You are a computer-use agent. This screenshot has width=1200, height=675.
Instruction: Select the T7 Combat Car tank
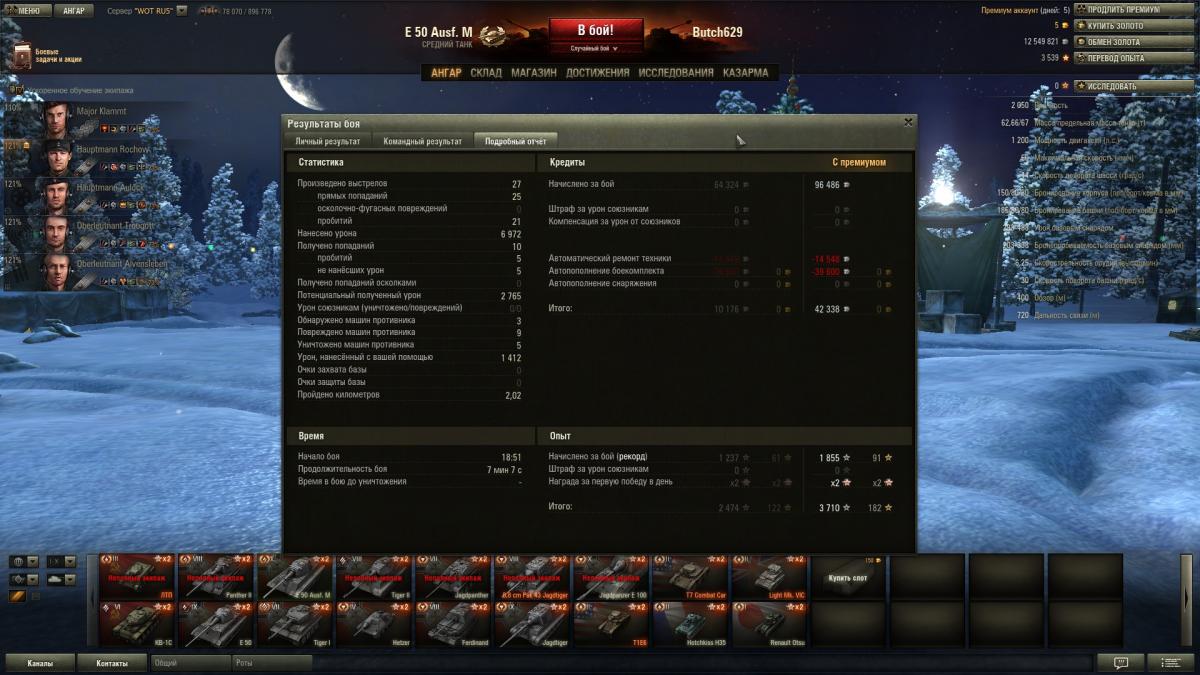click(690, 577)
